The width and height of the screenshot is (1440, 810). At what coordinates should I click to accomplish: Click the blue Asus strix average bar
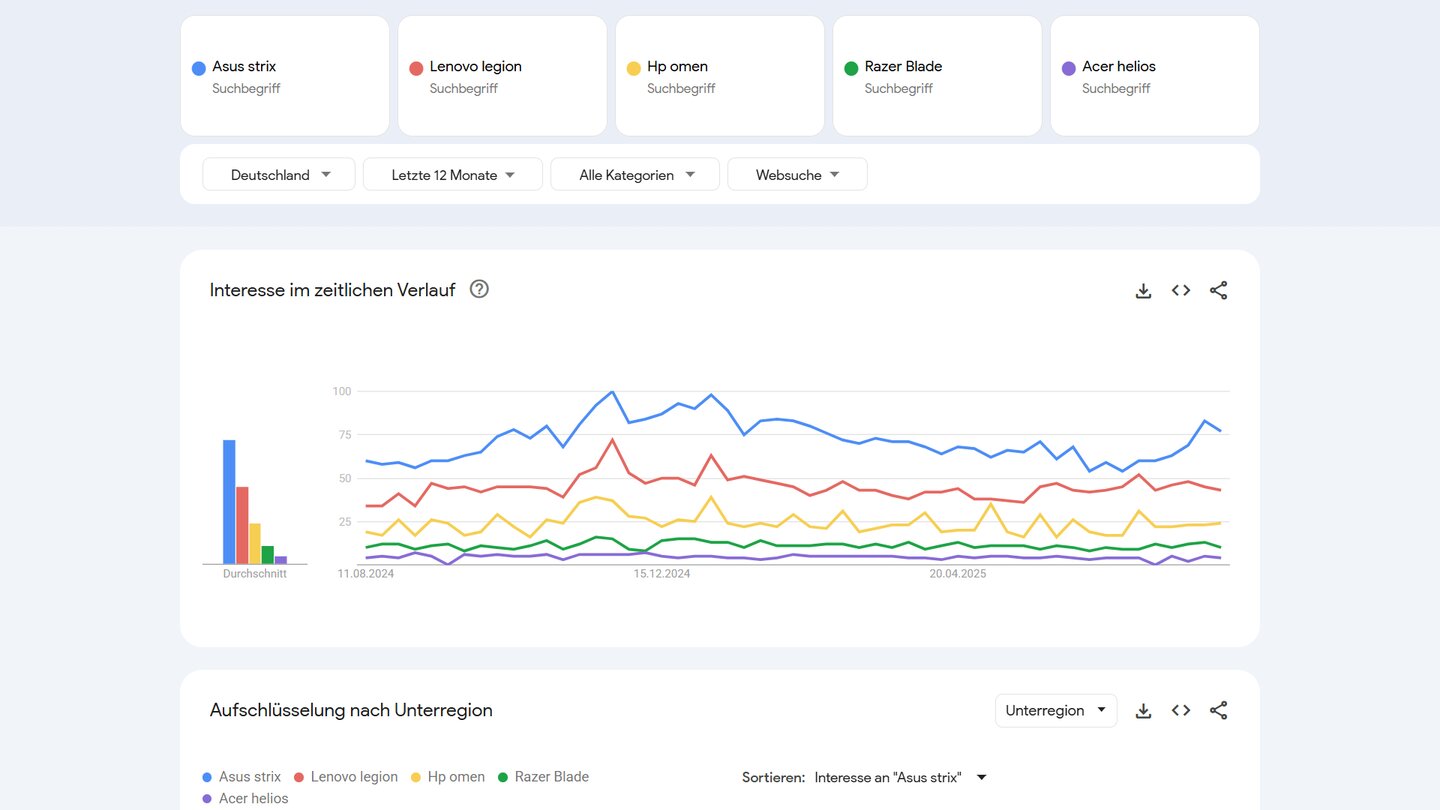229,502
